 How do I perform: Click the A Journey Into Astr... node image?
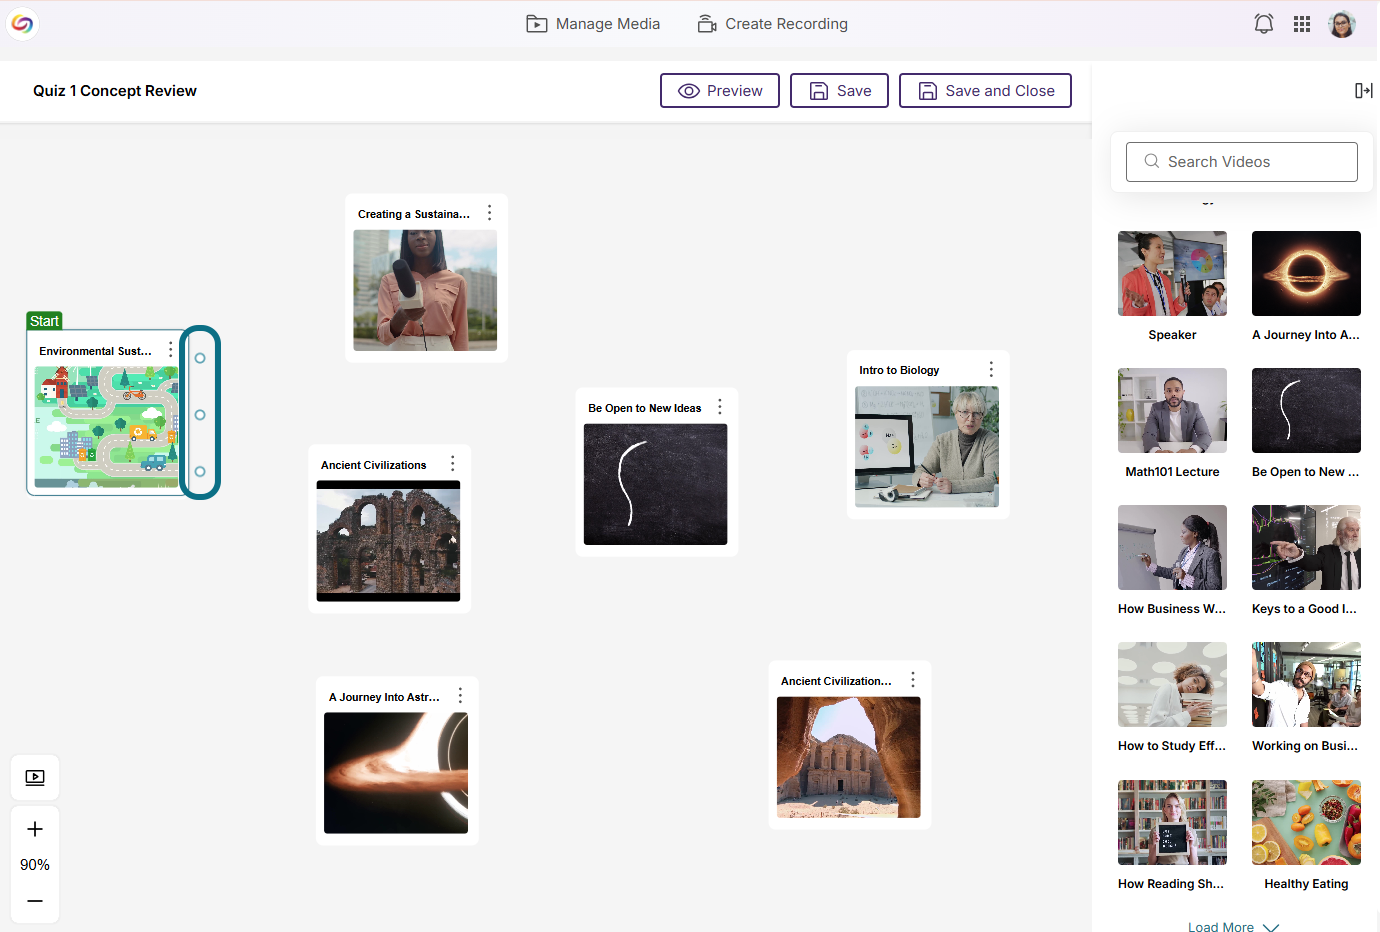[396, 773]
